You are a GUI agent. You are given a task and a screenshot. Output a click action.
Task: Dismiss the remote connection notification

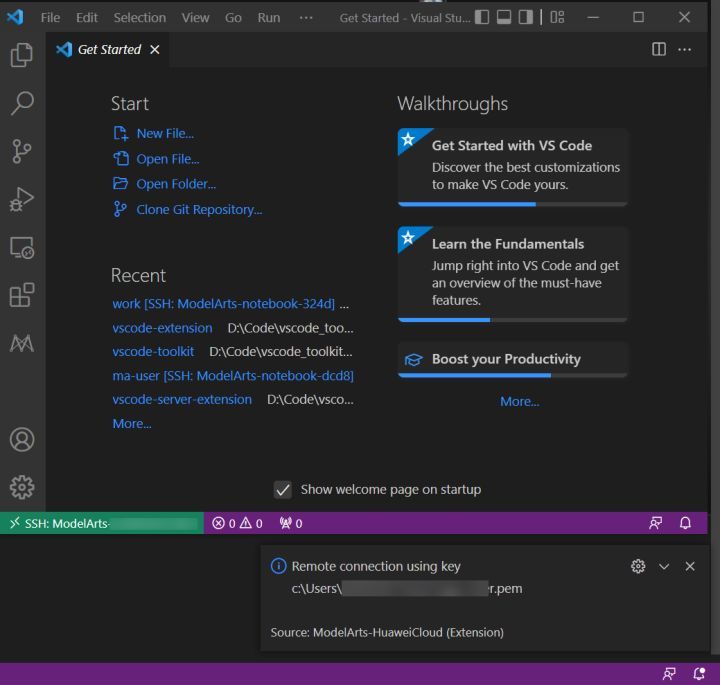(690, 567)
